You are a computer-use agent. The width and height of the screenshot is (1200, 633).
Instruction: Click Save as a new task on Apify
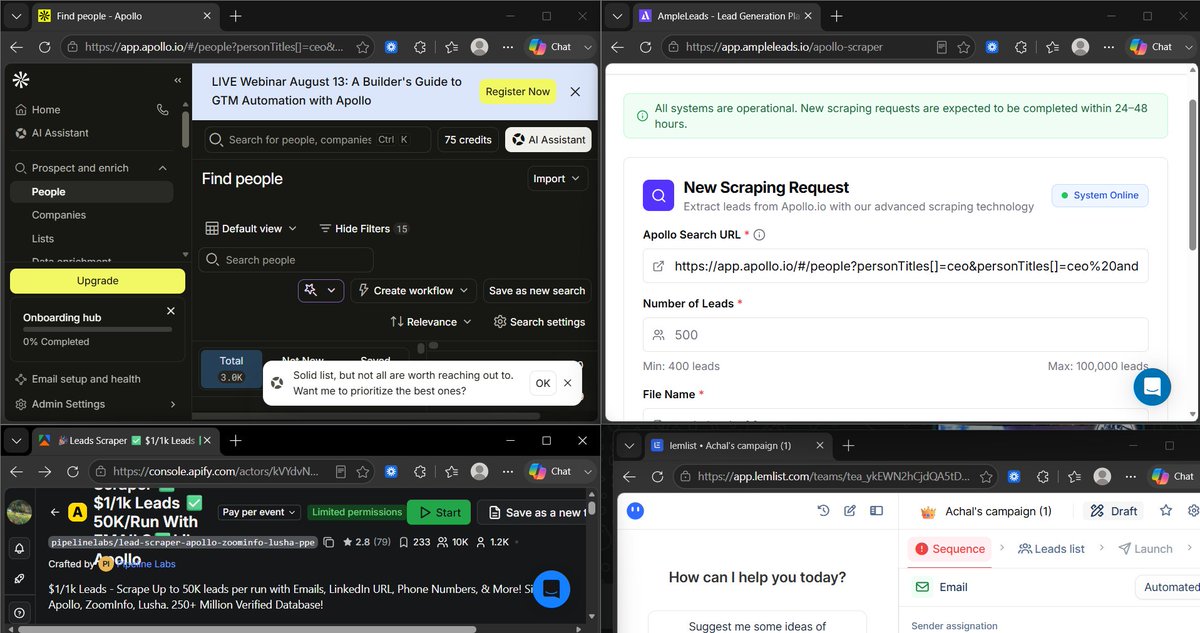[x=533, y=512]
